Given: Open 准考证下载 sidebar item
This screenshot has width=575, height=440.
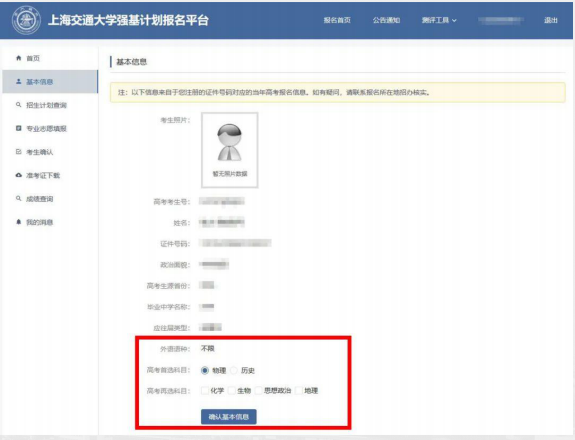Looking at the screenshot, I should (x=50, y=175).
